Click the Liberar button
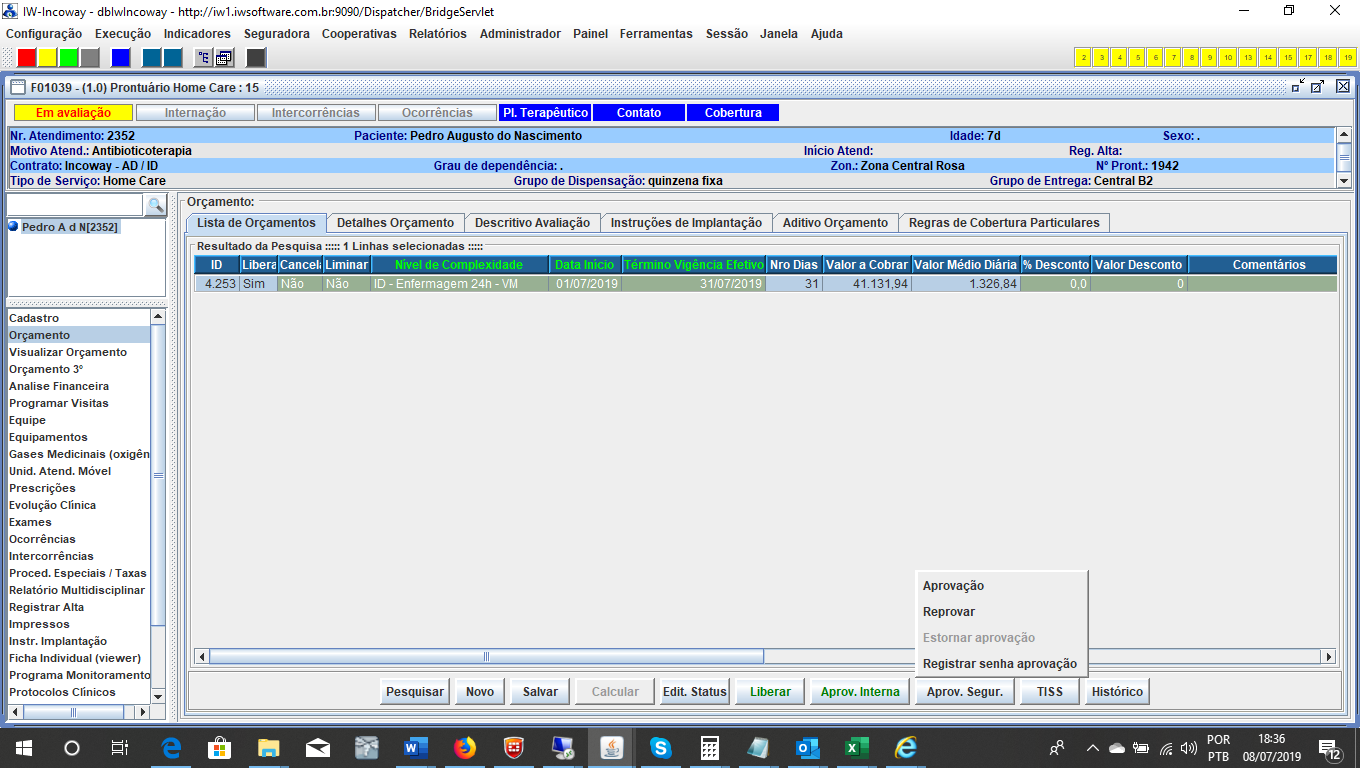The width and height of the screenshot is (1360, 768). [x=770, y=692]
